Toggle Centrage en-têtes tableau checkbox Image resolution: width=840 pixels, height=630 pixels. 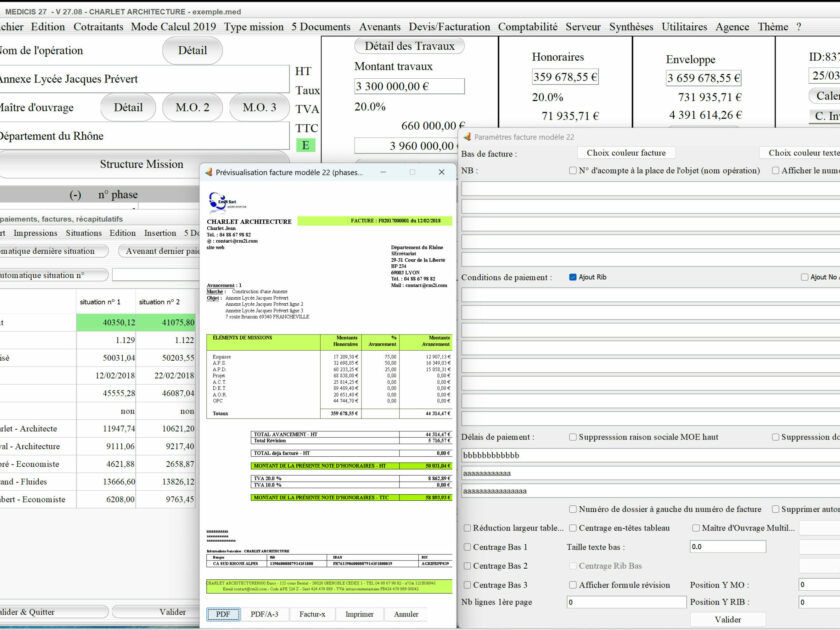573,528
